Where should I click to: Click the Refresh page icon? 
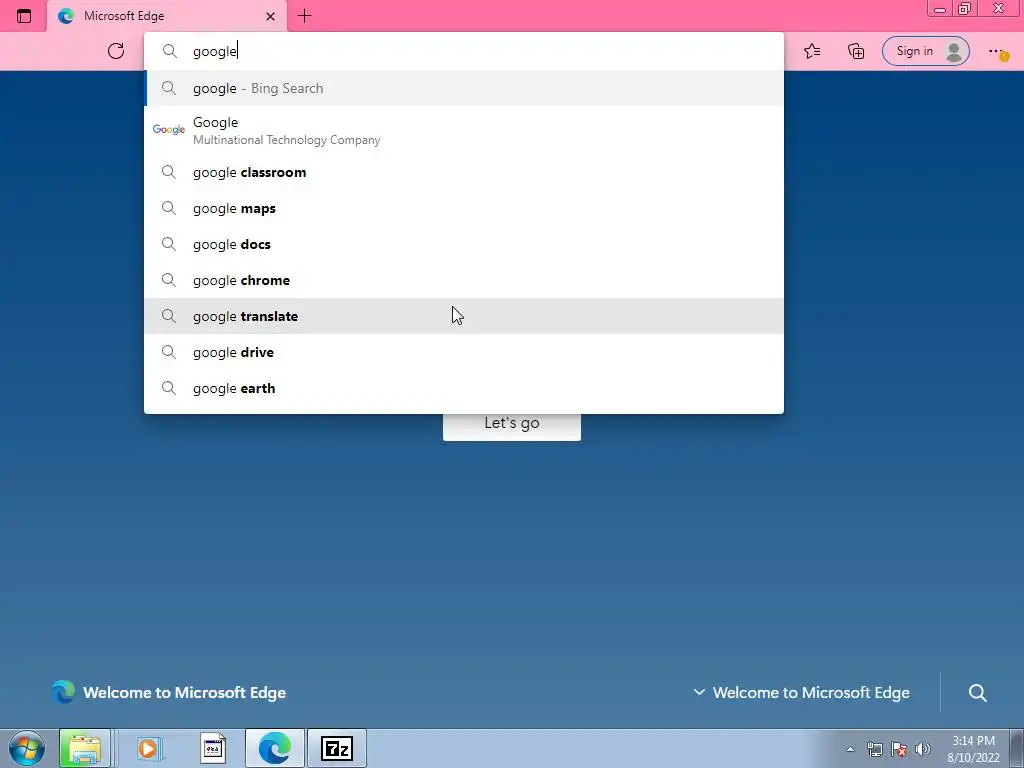pos(116,51)
